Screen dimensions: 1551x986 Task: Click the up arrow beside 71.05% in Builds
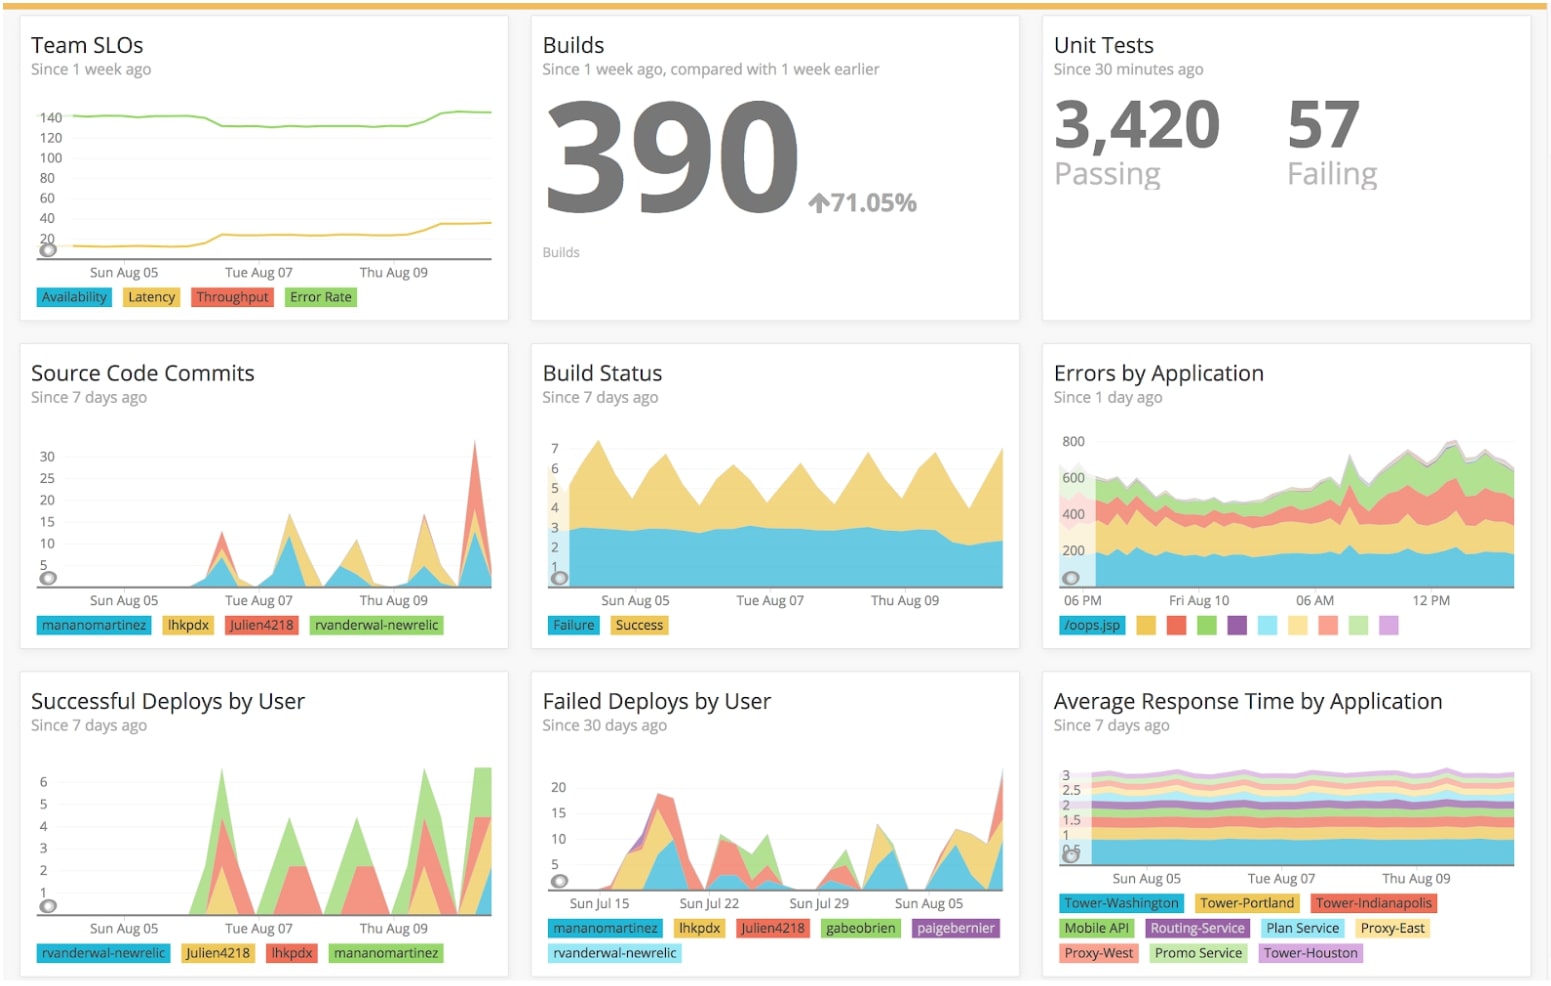click(x=819, y=203)
